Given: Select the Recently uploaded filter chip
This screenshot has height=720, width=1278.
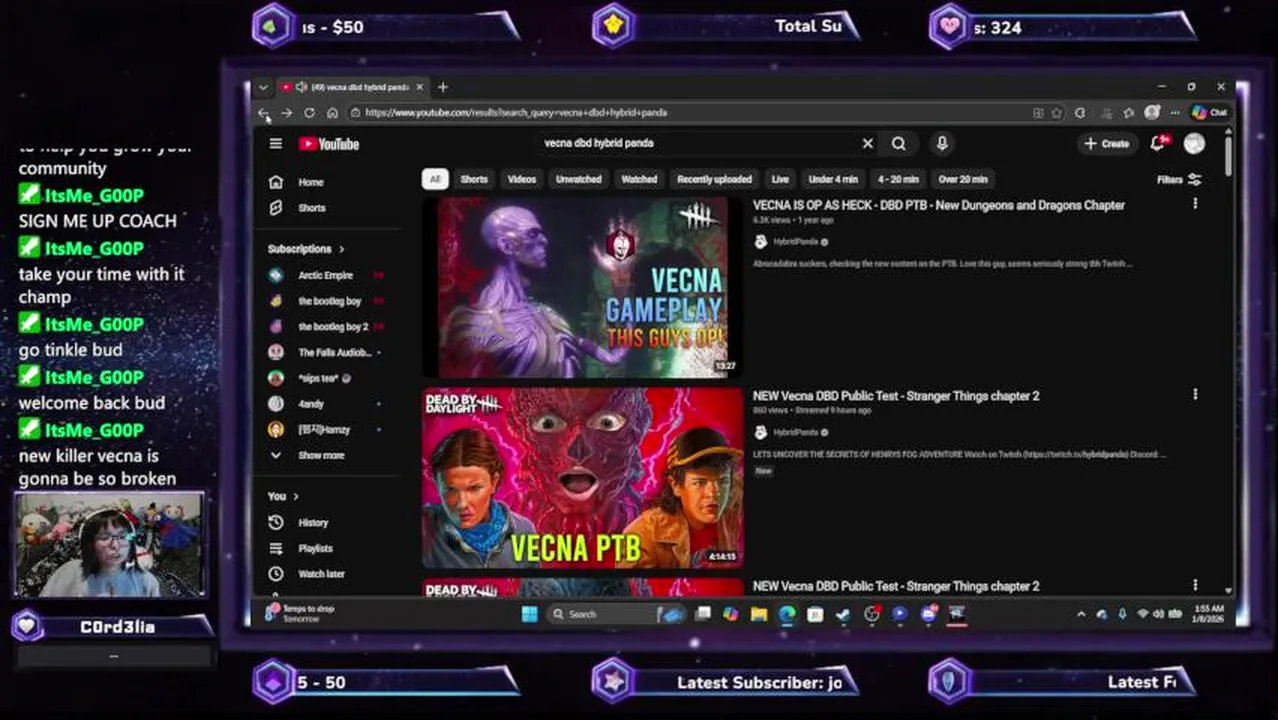Looking at the screenshot, I should [714, 179].
